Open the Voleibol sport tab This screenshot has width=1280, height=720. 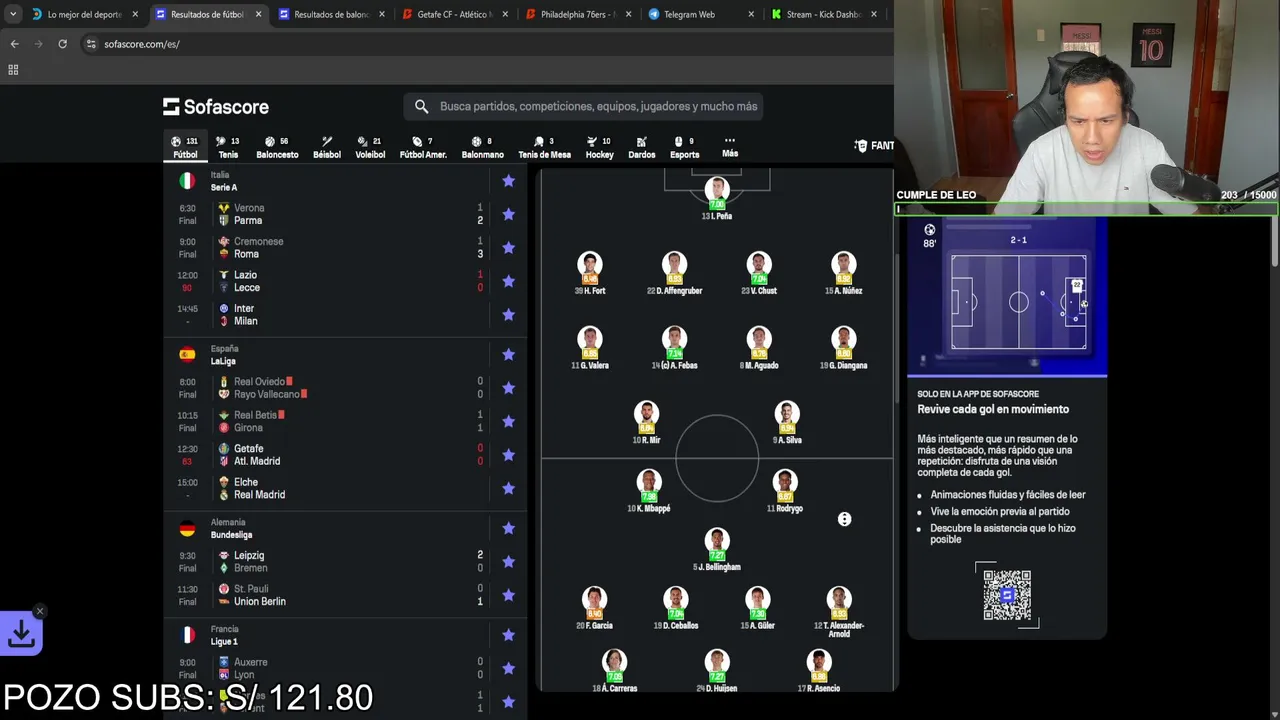click(370, 147)
